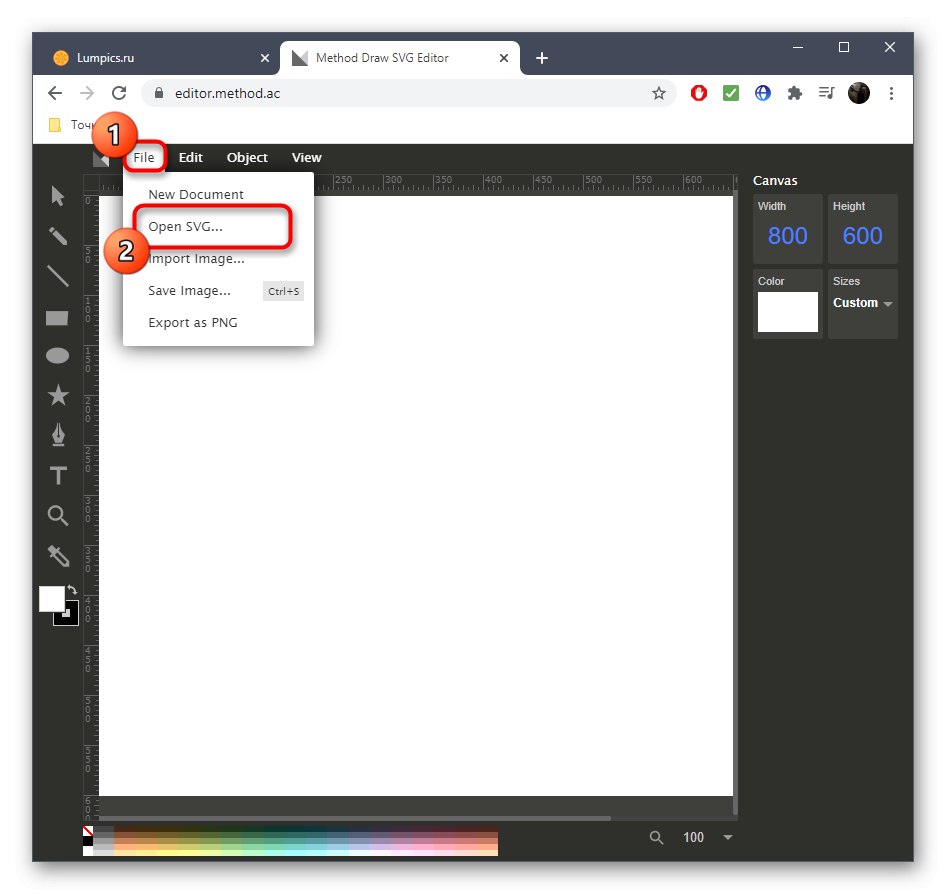Swap fill and stroke colors

72,589
